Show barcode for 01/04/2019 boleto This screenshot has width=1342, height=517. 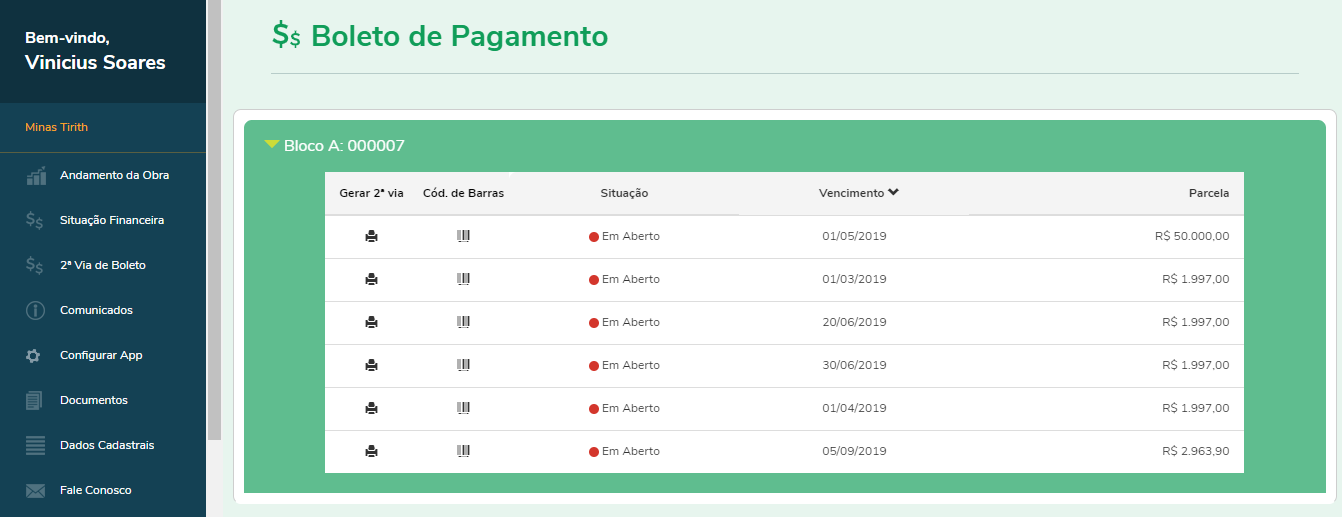click(463, 408)
